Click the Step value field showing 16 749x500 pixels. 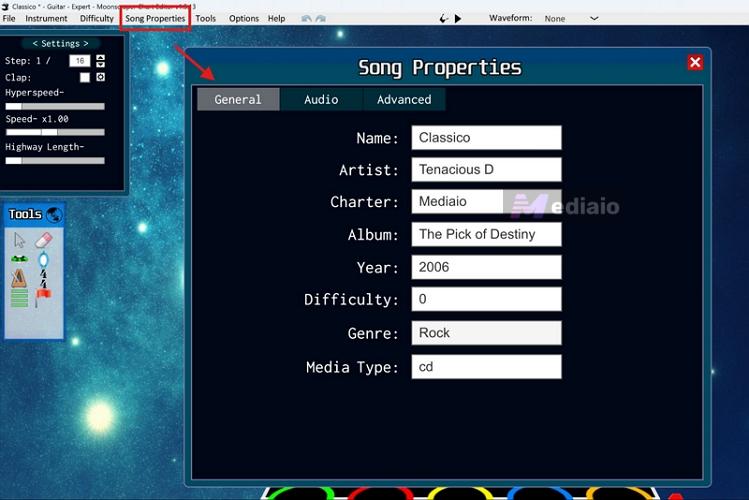pyautogui.click(x=80, y=61)
